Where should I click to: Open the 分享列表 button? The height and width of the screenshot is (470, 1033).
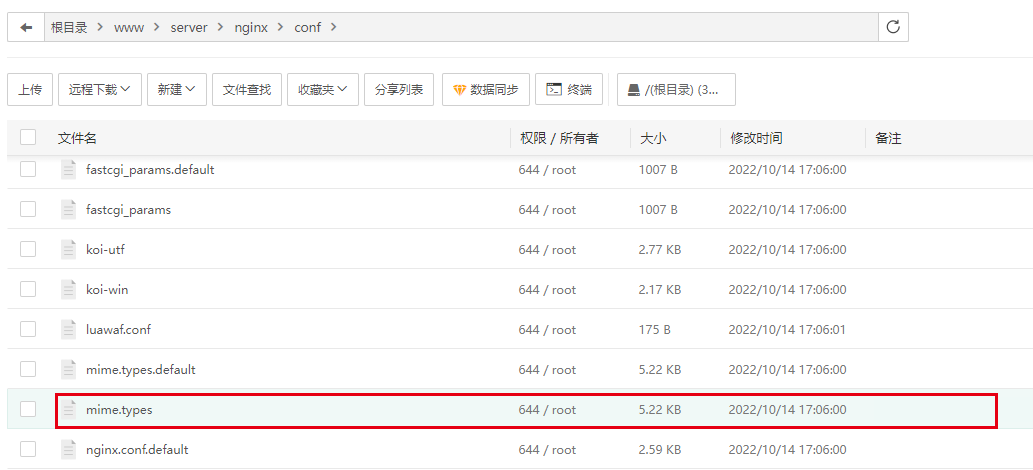coord(399,90)
